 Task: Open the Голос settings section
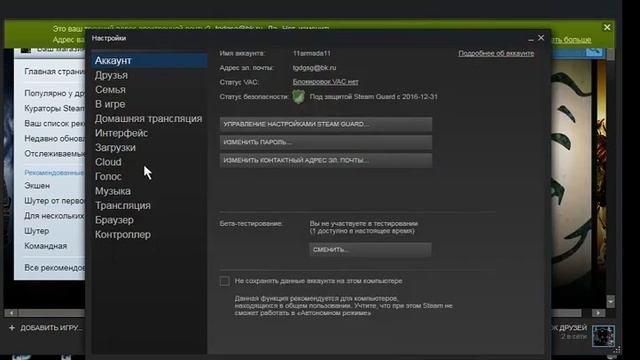108,176
